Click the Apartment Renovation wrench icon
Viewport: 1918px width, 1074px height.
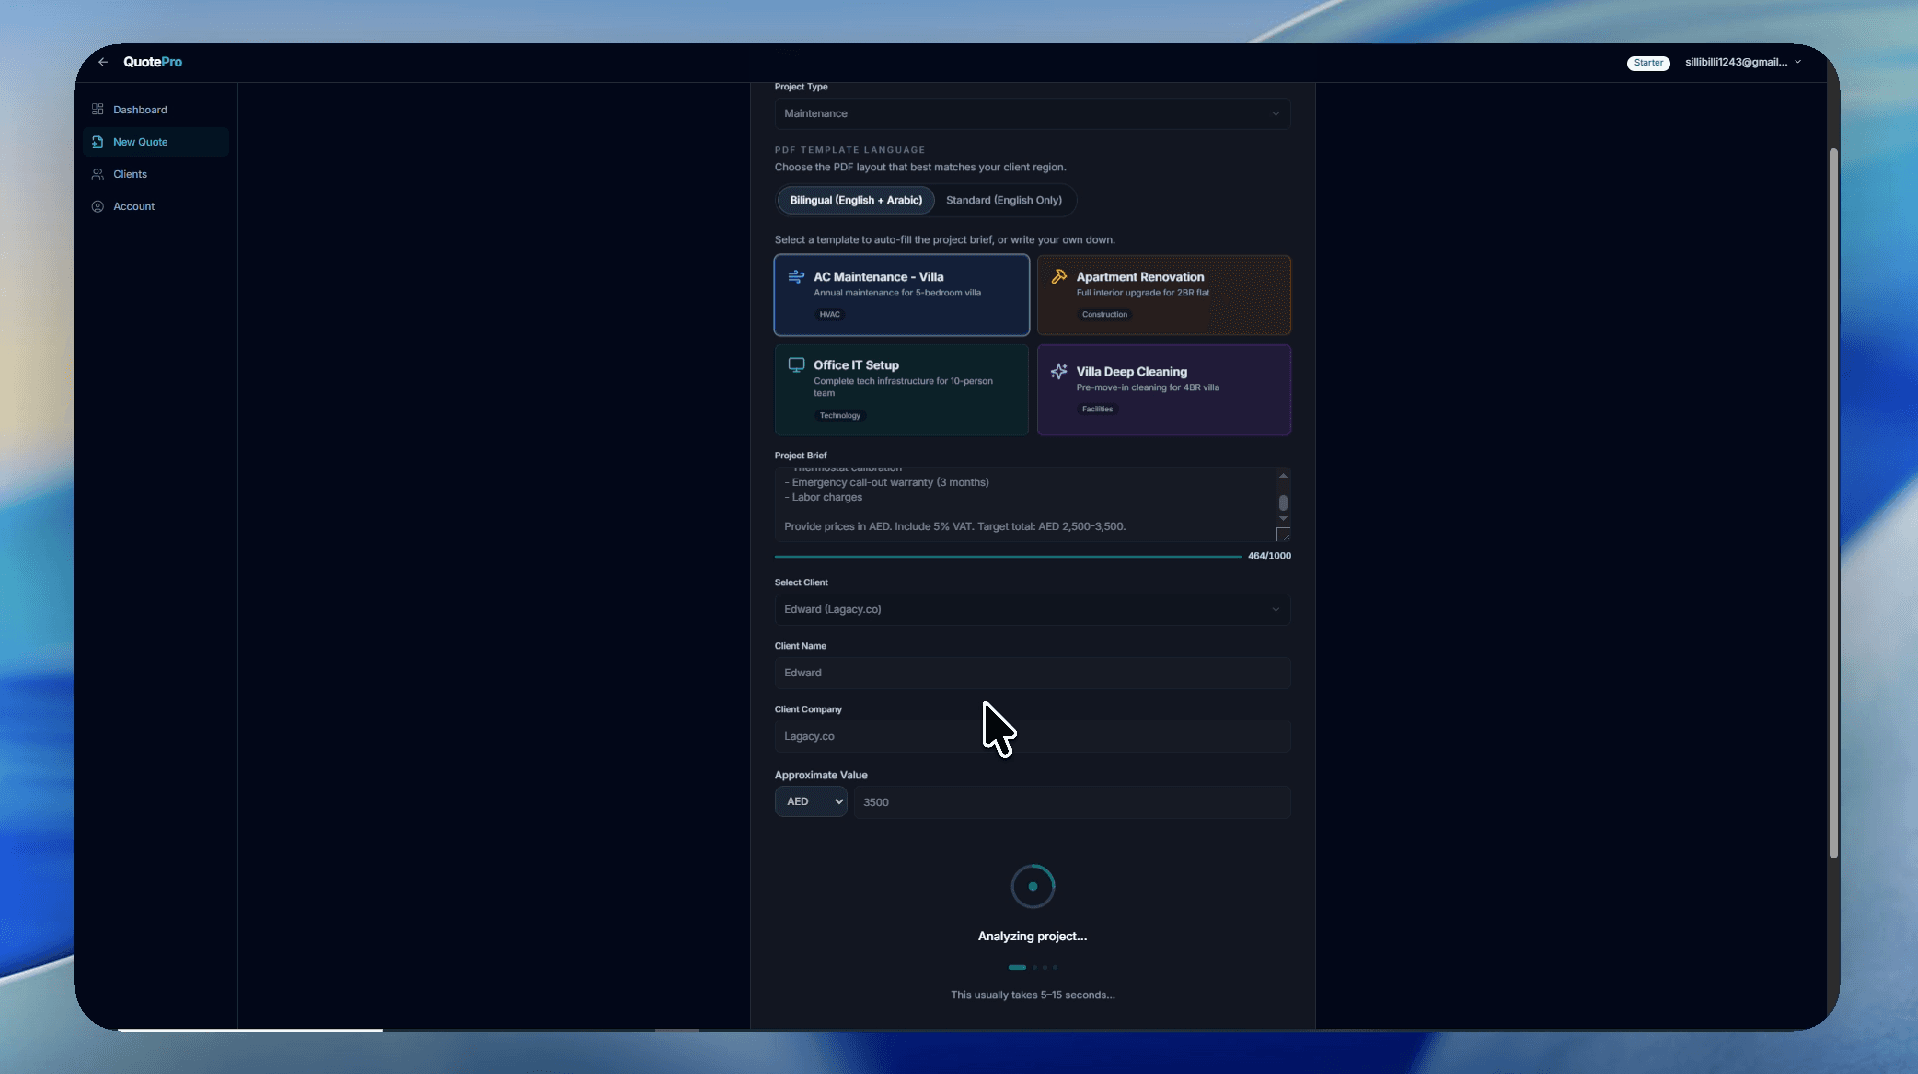click(1059, 277)
